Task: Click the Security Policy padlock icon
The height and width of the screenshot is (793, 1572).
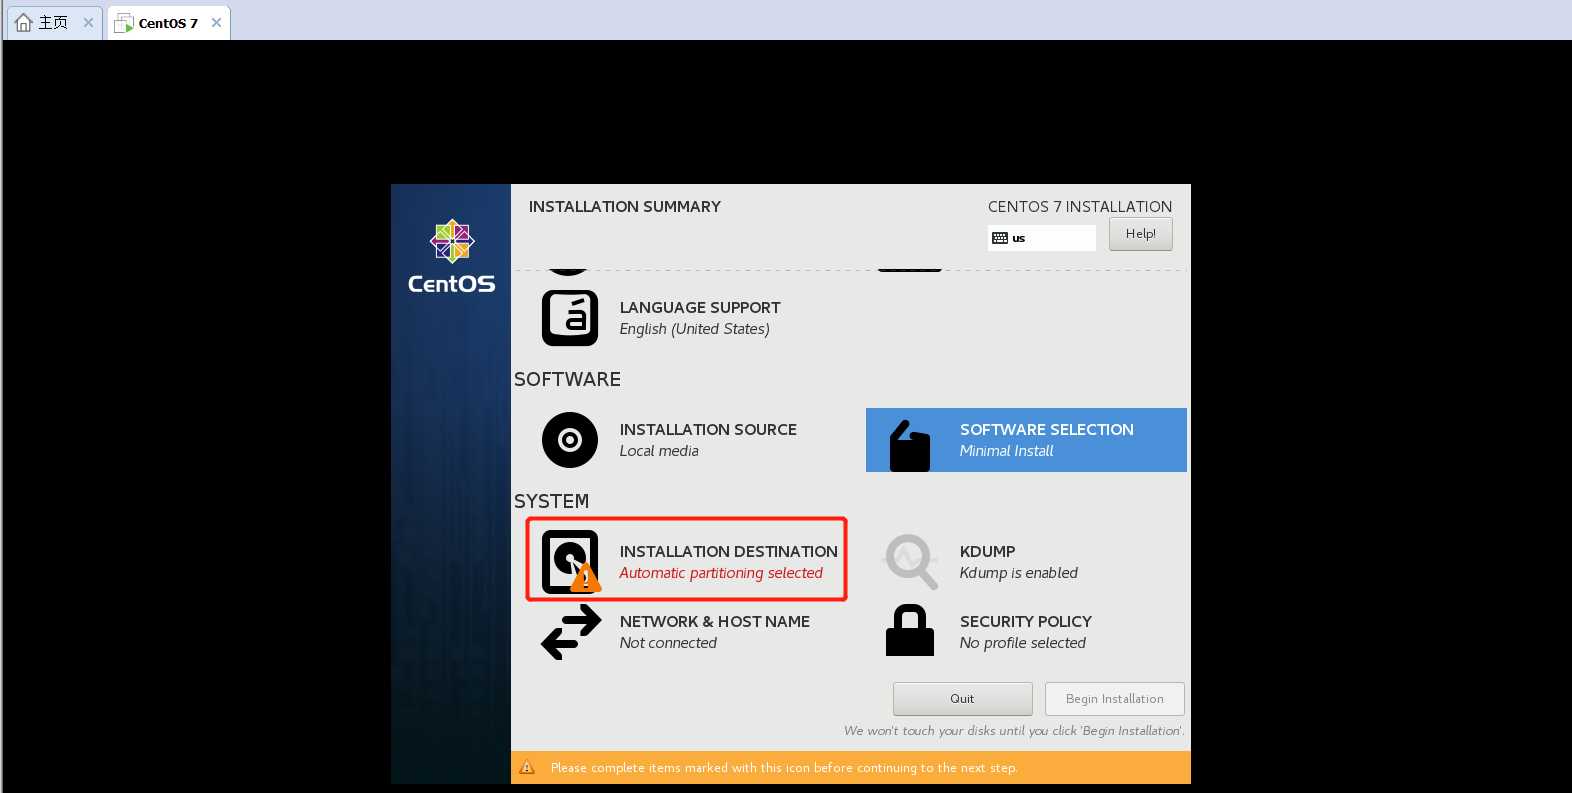Action: pos(910,630)
